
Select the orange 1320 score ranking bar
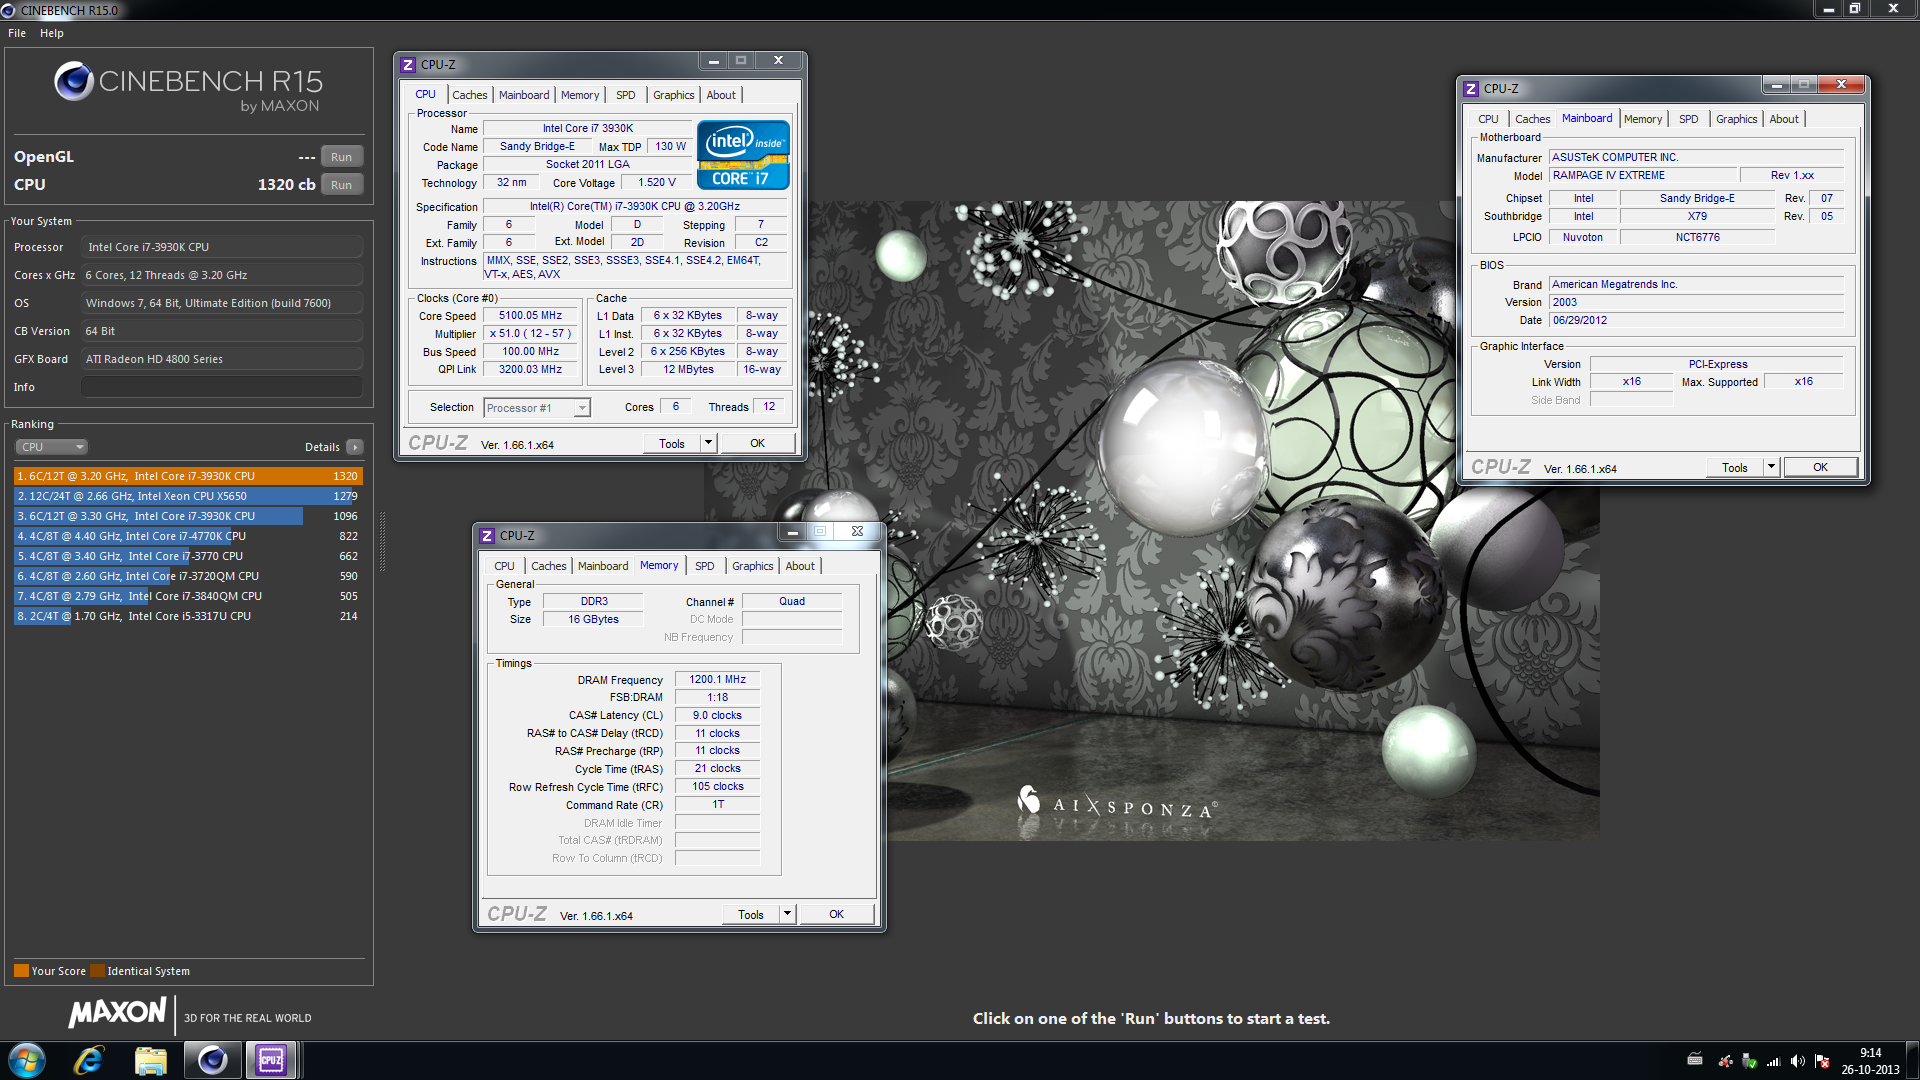coord(188,476)
